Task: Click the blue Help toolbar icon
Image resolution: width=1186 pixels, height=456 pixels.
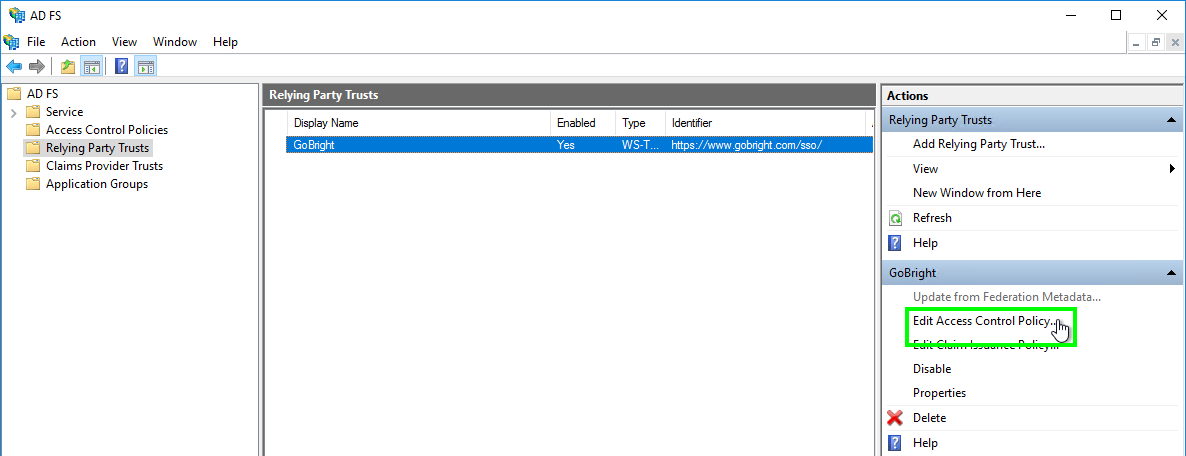Action: (x=121, y=67)
